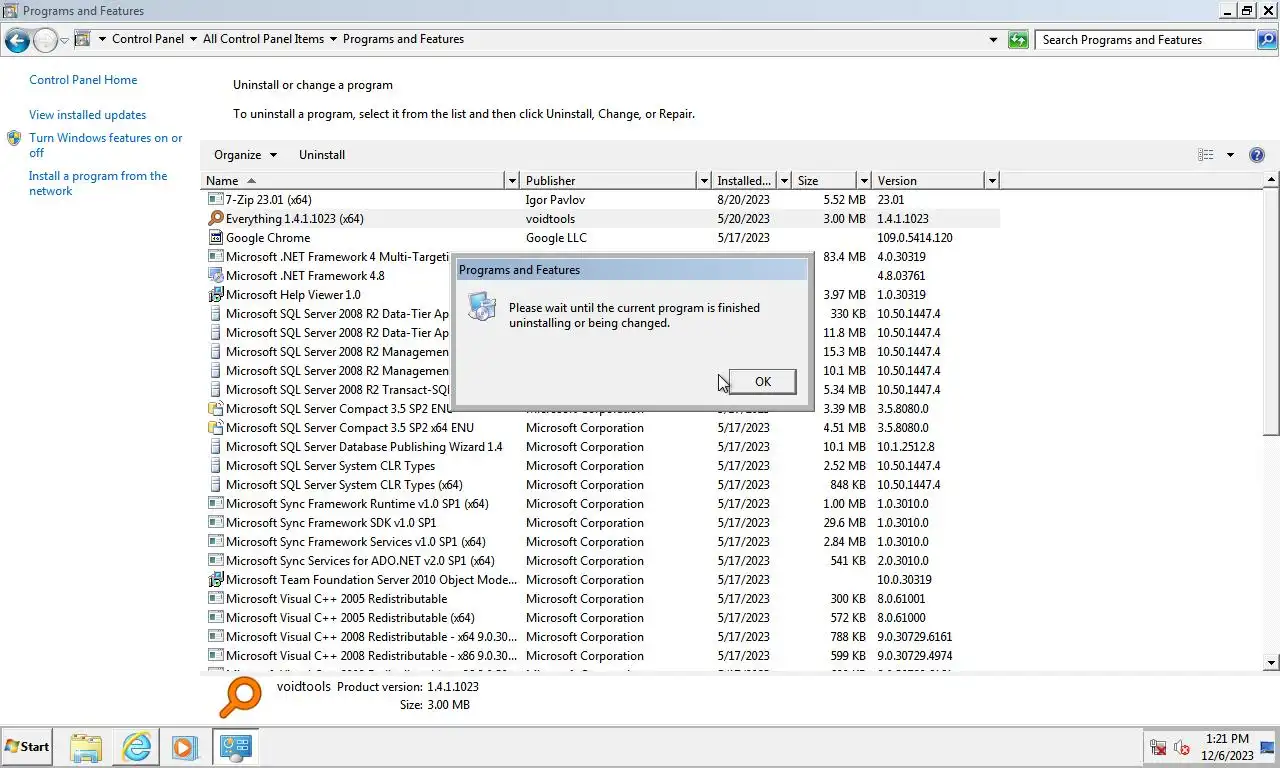Open the recent pages dropdown arrow
This screenshot has height=768, width=1280.
click(64, 41)
